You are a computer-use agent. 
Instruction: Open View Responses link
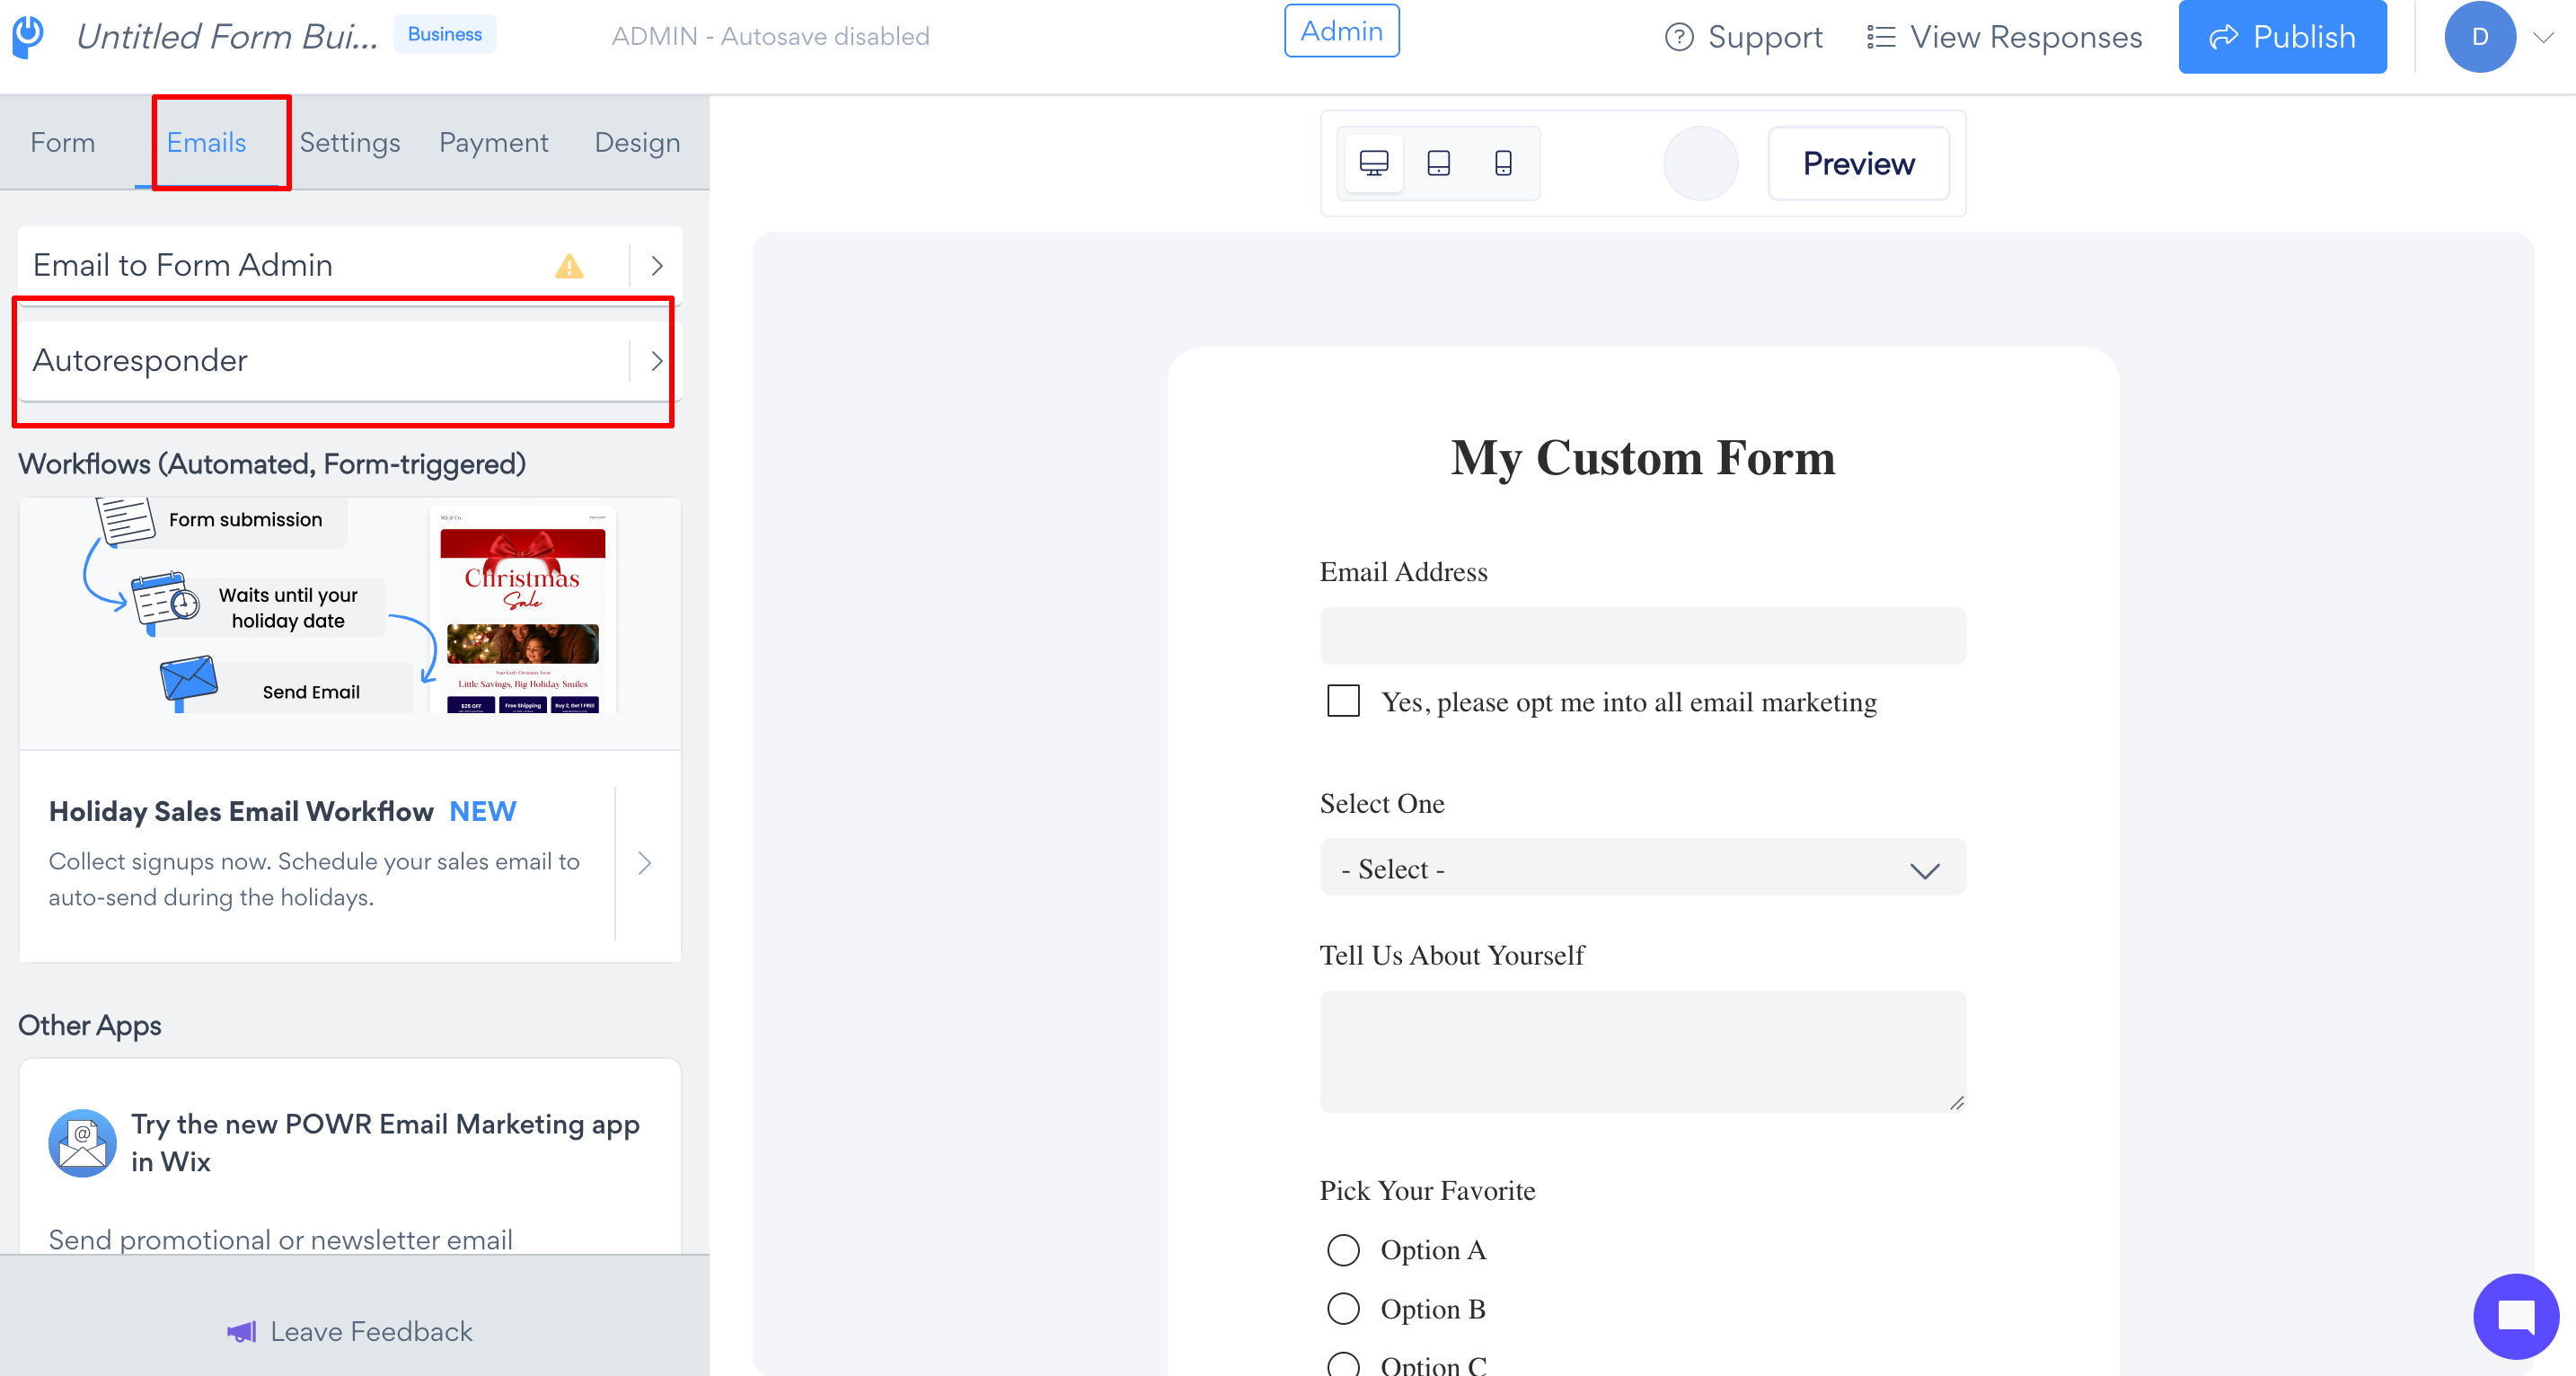point(2004,37)
